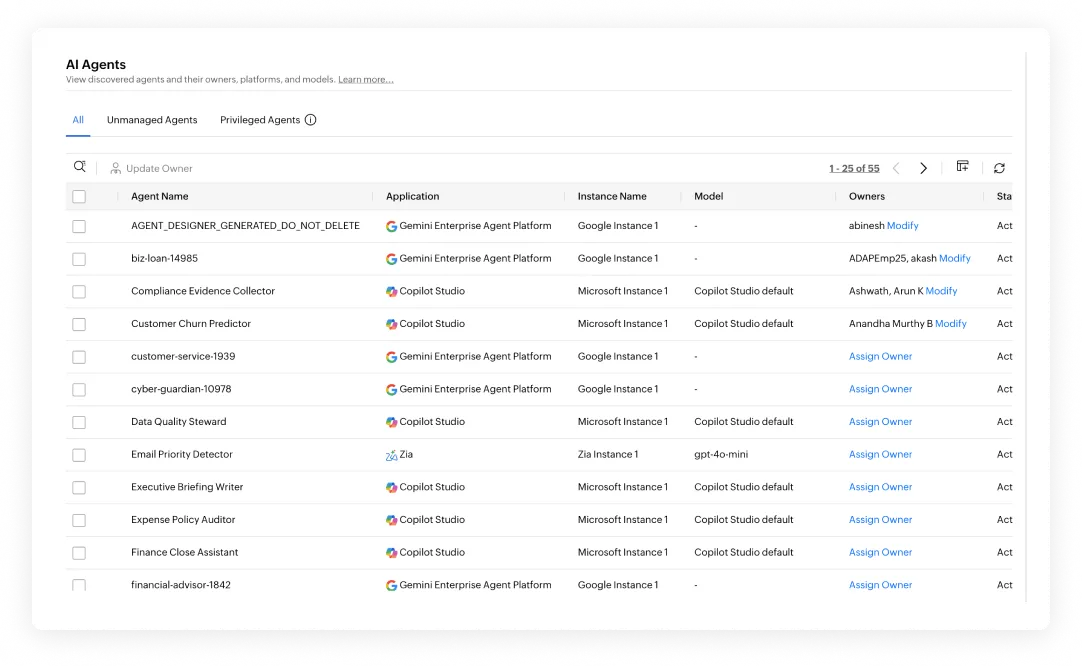
Task: Click Gemini icon in biz-loan-14985 row
Action: pyautogui.click(x=391, y=259)
